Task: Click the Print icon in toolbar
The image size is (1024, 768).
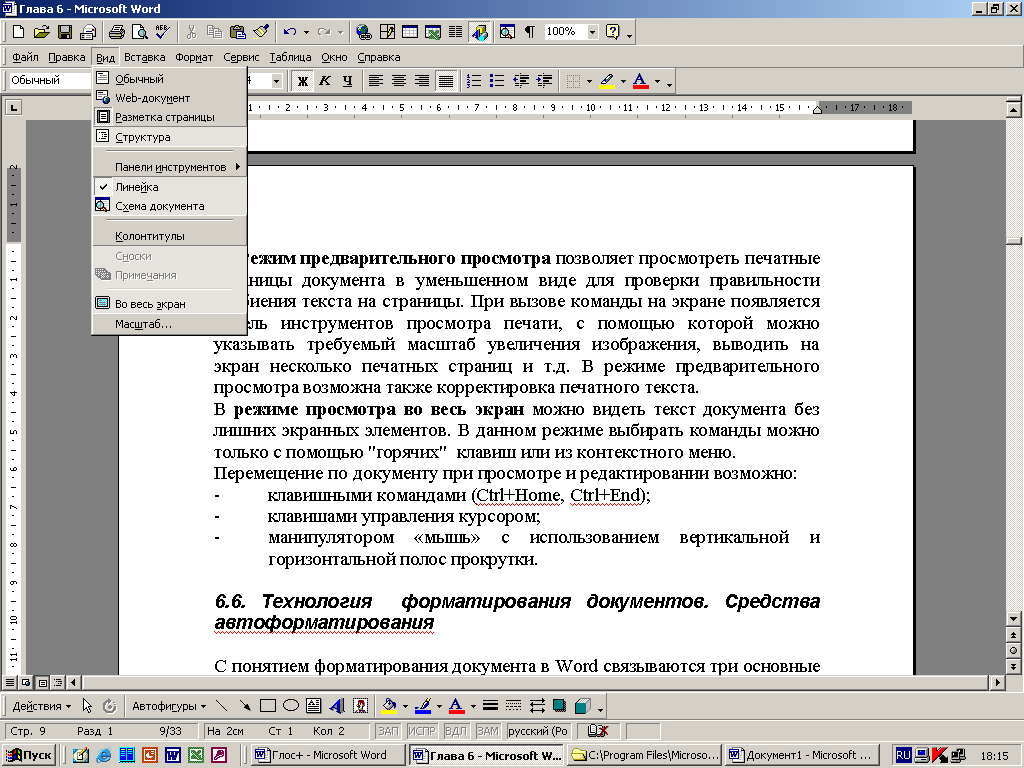Action: point(116,32)
